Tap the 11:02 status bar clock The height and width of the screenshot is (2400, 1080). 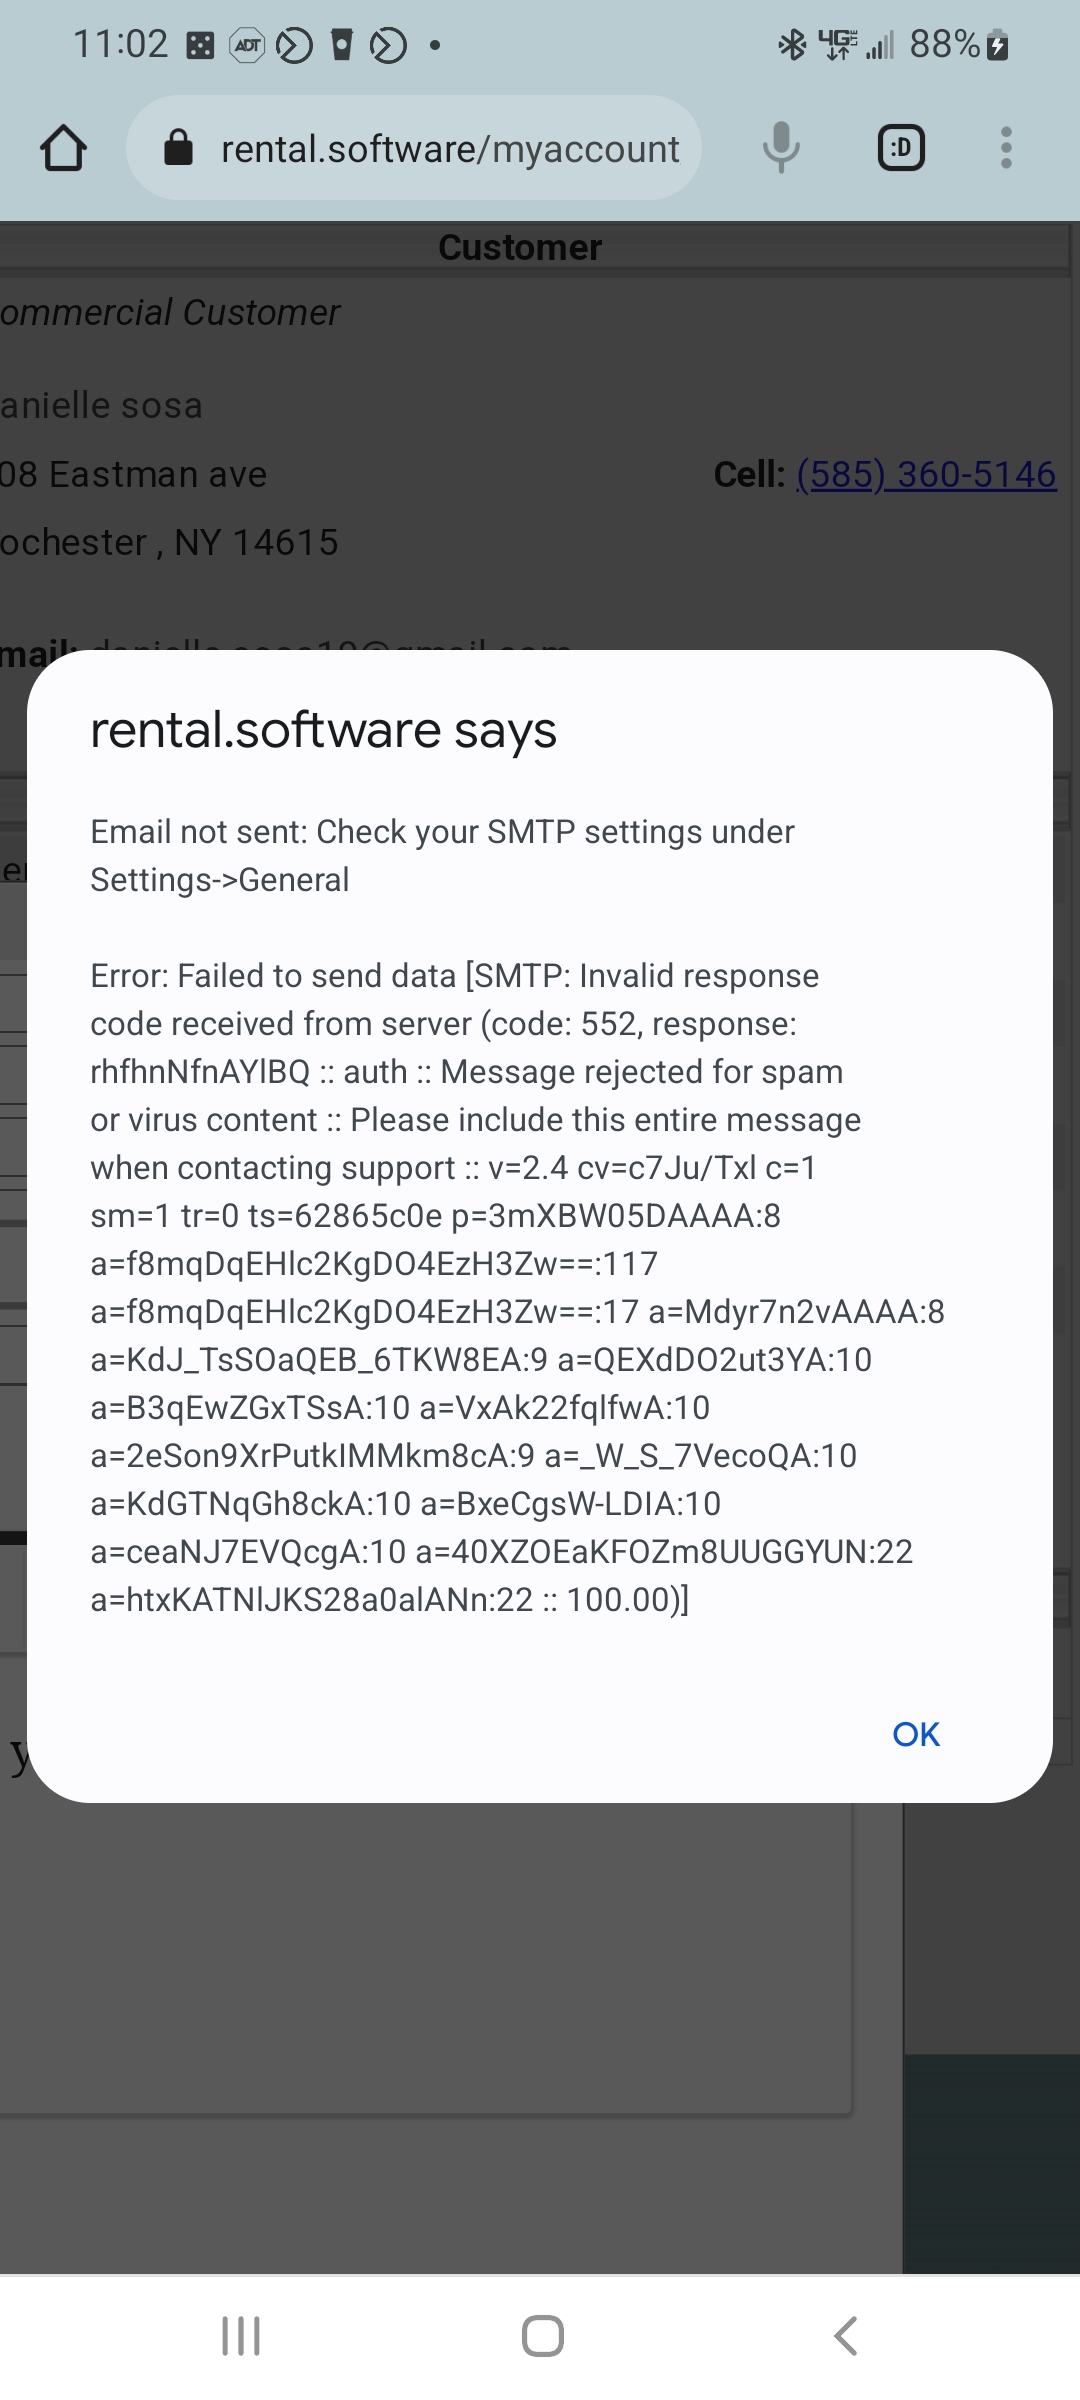tap(120, 44)
